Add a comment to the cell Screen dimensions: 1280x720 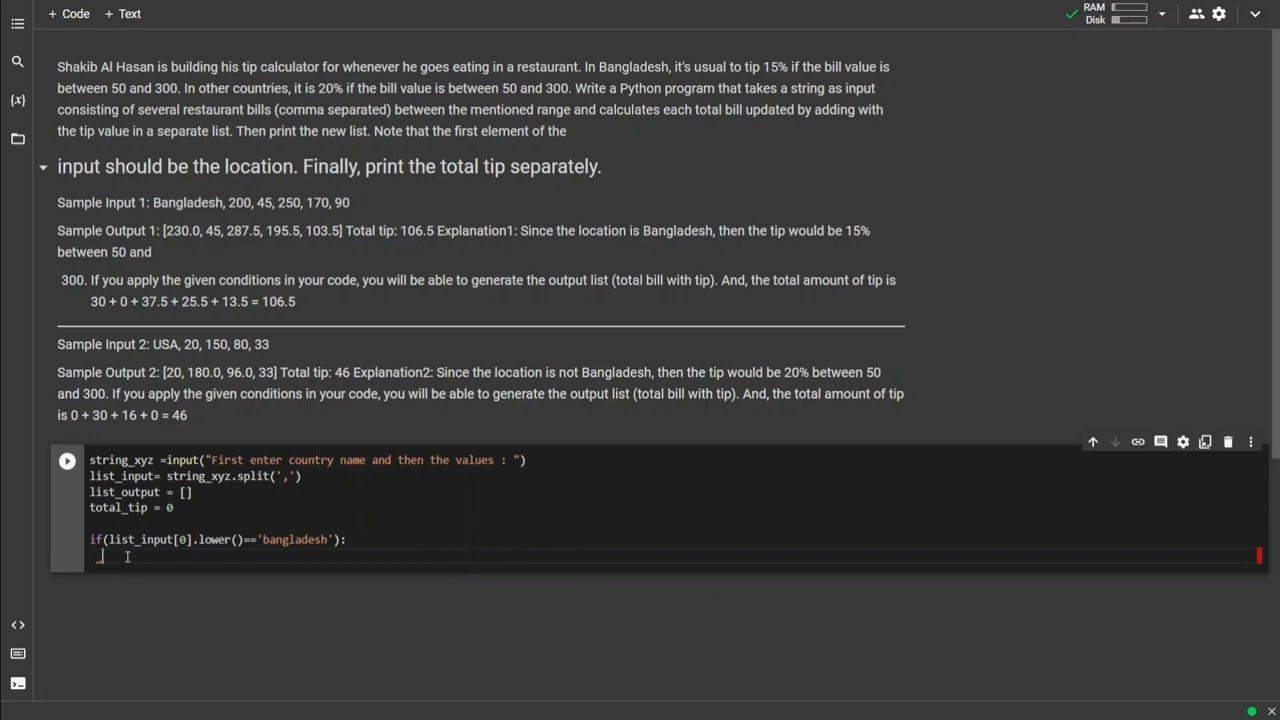coord(1160,442)
